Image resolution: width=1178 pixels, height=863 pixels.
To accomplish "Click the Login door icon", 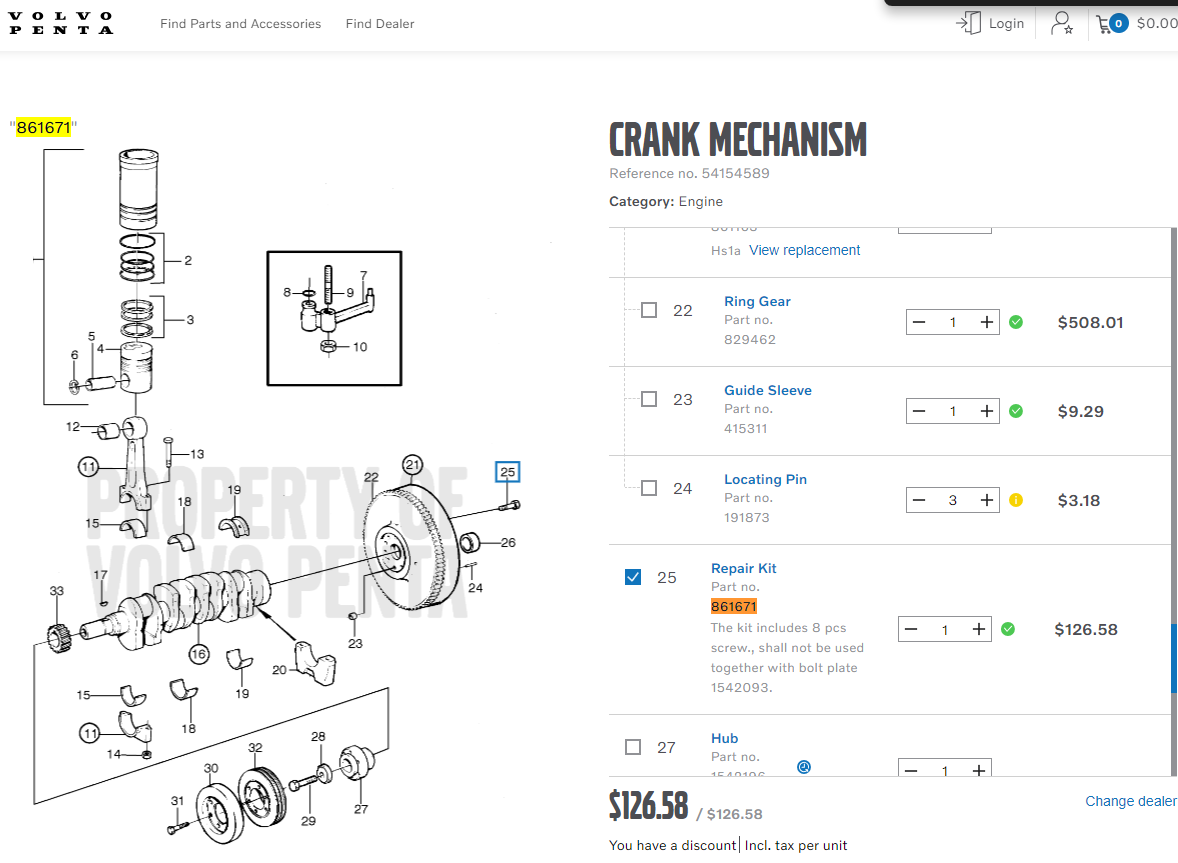I will [x=968, y=23].
